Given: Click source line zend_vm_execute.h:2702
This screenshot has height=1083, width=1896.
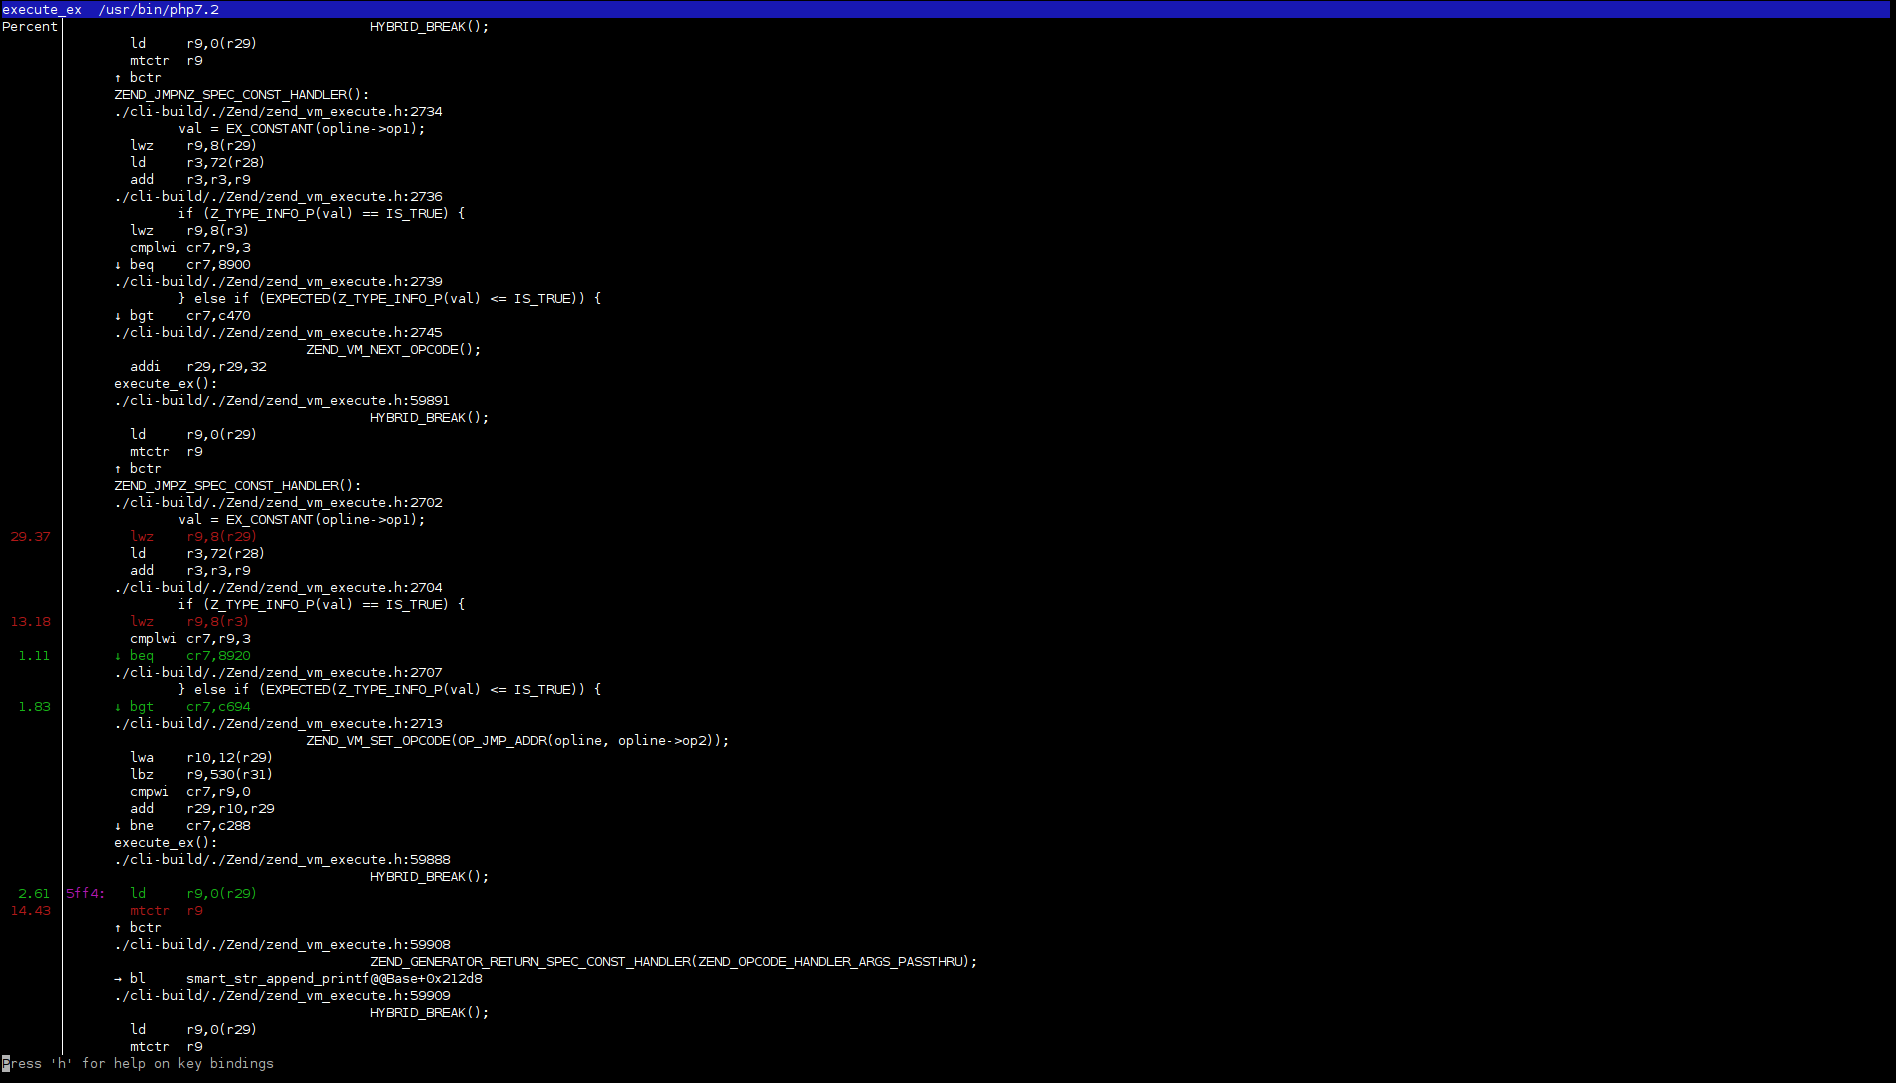Looking at the screenshot, I should (278, 502).
